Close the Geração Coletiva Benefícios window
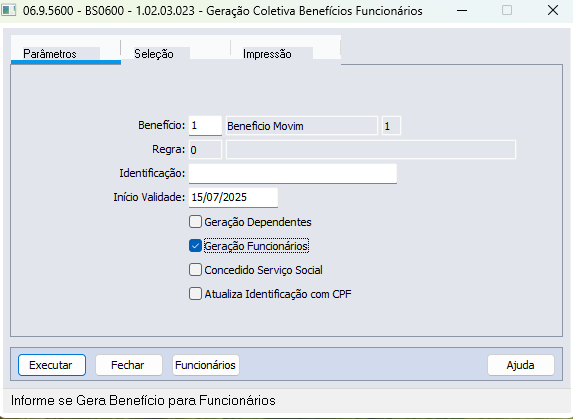 tap(553, 11)
